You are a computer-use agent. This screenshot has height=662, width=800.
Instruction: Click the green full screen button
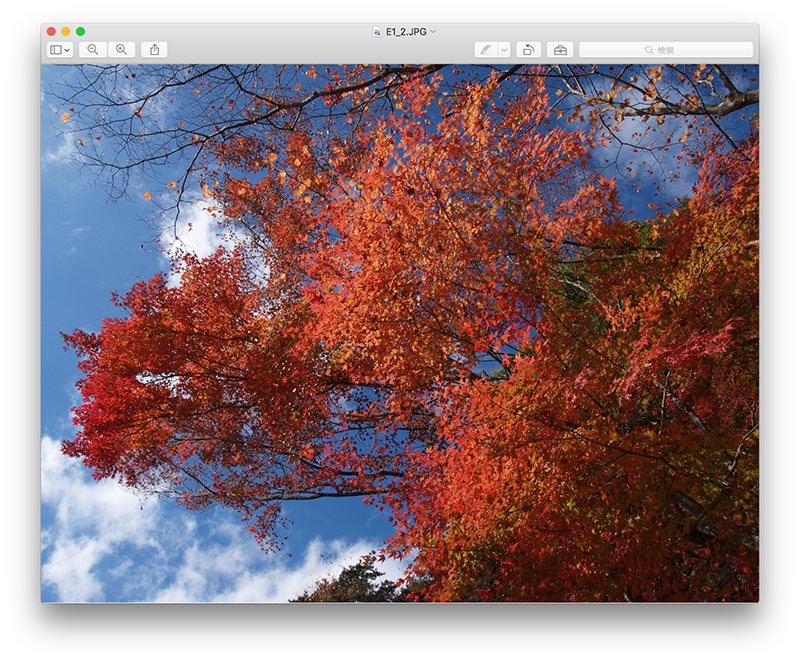point(81,32)
